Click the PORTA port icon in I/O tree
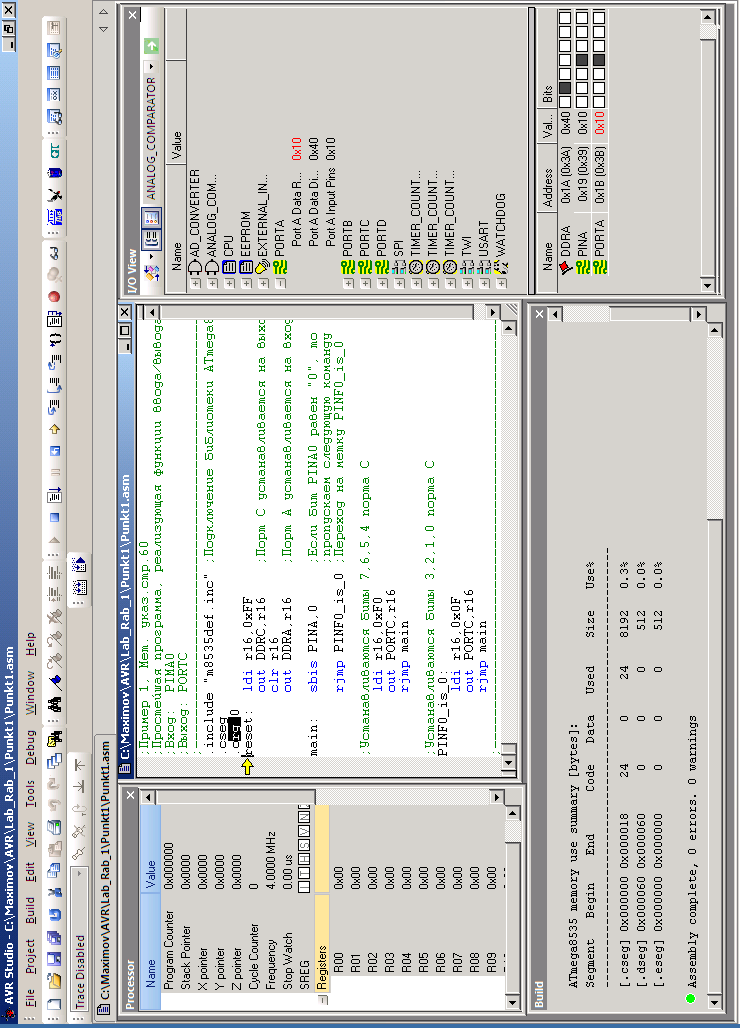740x1028 pixels. 280,267
